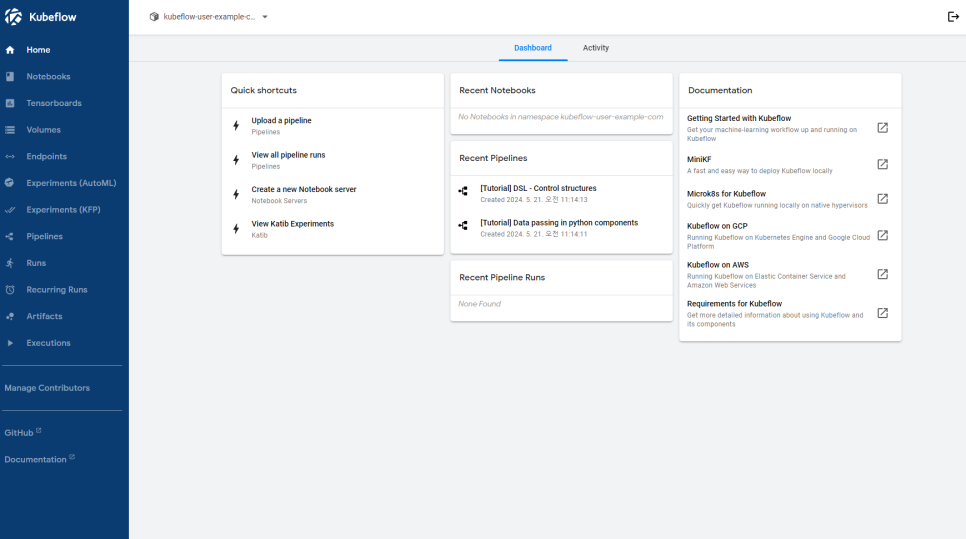966x539 pixels.
Task: Open external link icon for Requirements for Kubeflow
Action: pos(883,313)
